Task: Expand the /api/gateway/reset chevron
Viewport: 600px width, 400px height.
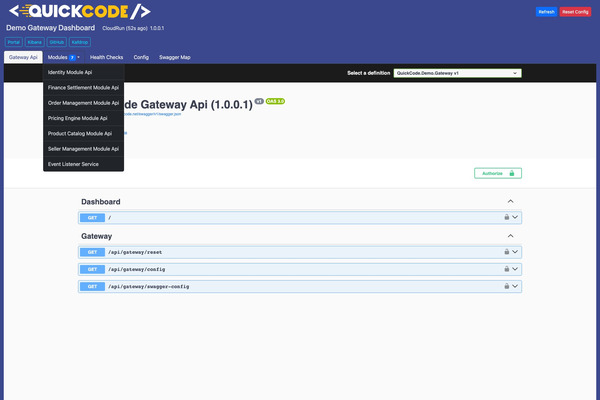Action: click(x=515, y=251)
